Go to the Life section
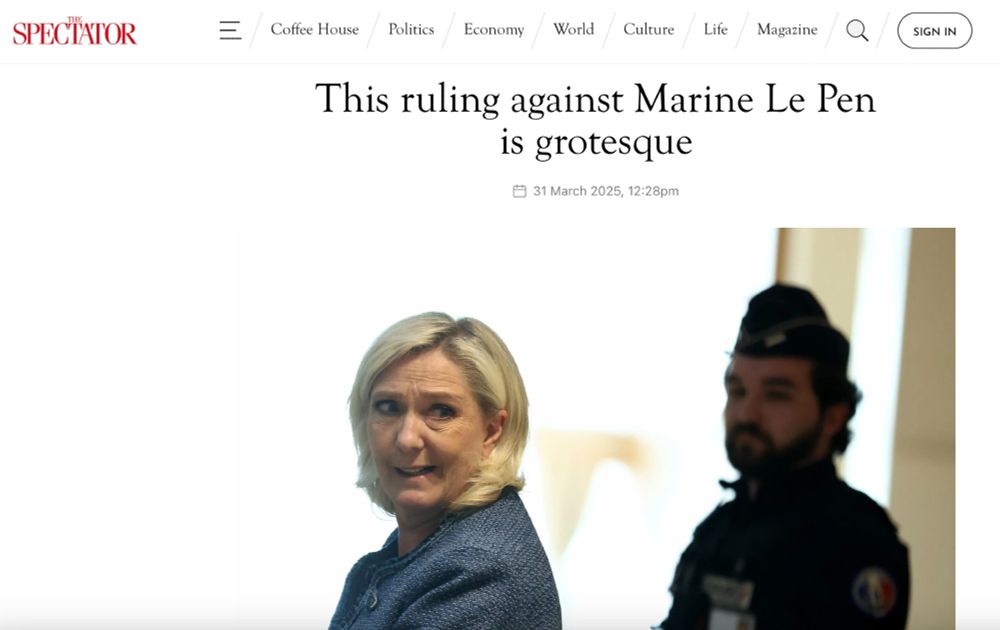The image size is (1000, 630). pyautogui.click(x=716, y=29)
